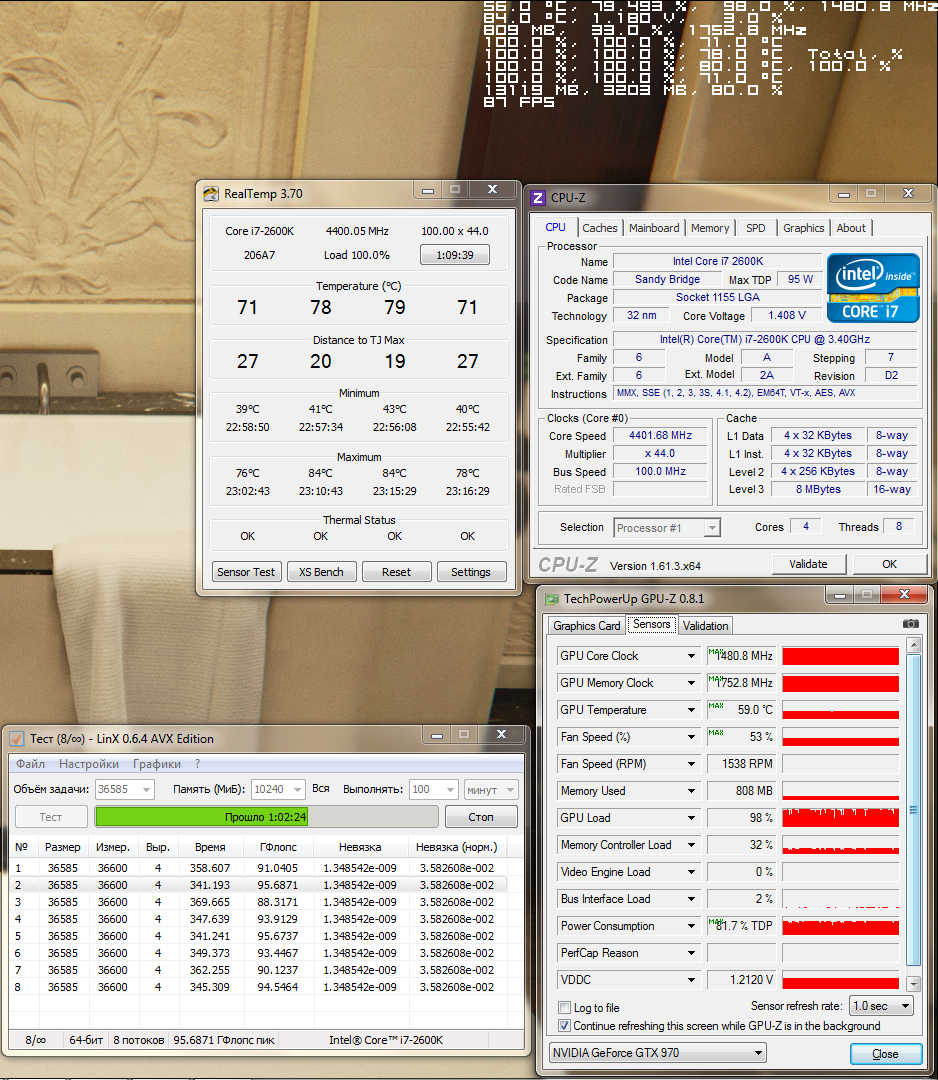Click CPU-Z Core Voltage value 1.408 V
Image resolution: width=938 pixels, height=1080 pixels.
click(x=786, y=315)
